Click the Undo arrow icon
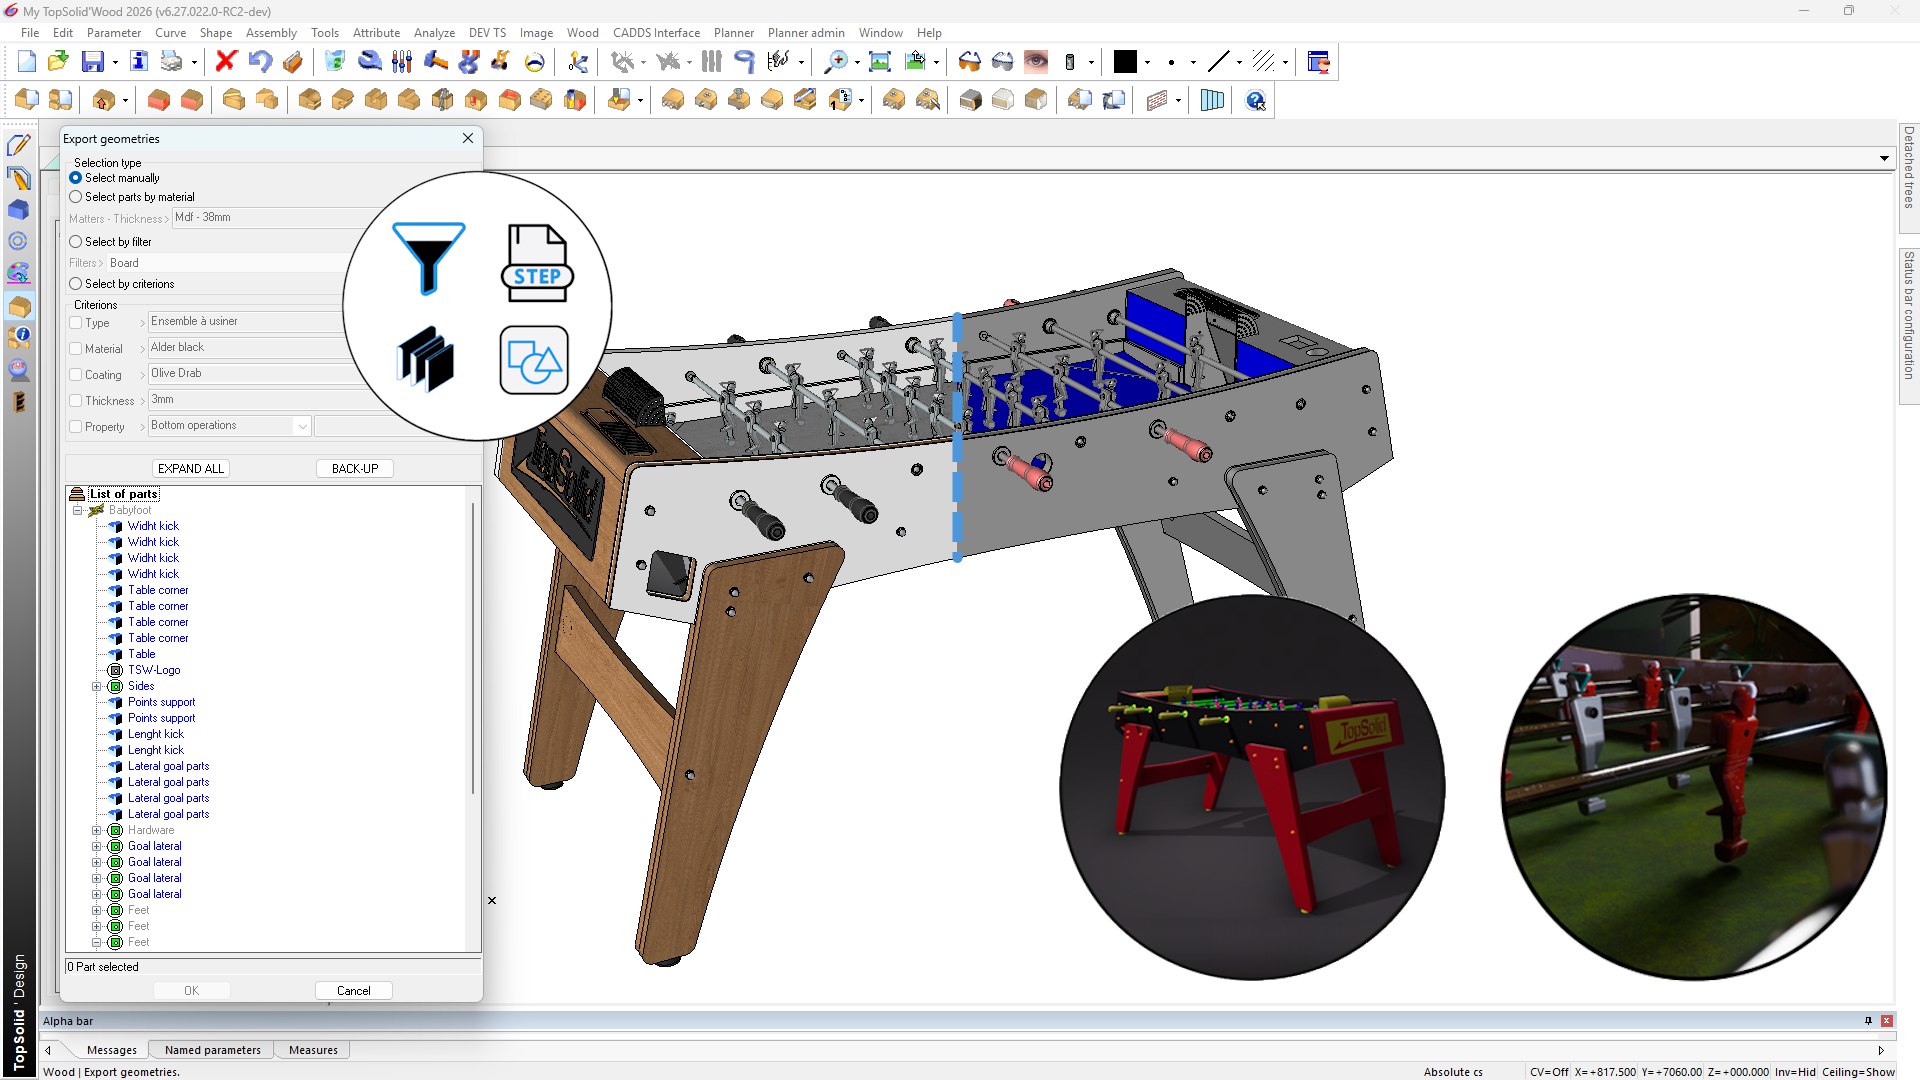1920x1080 pixels. (259, 62)
